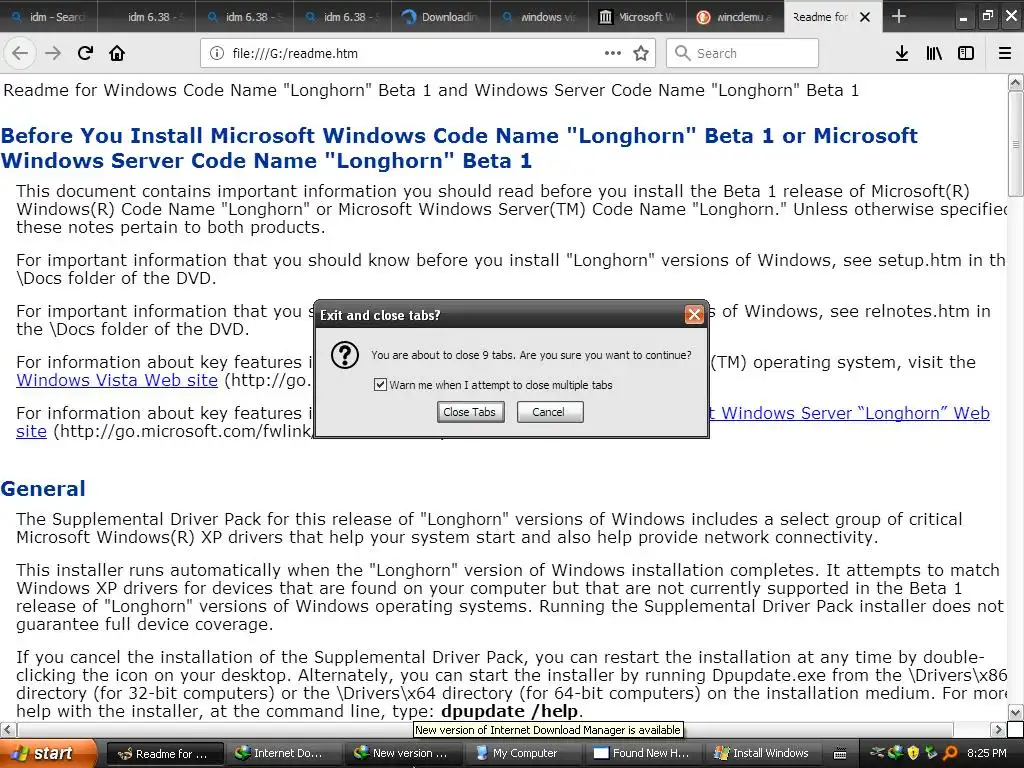Click the 'General' section heading

pos(43,488)
